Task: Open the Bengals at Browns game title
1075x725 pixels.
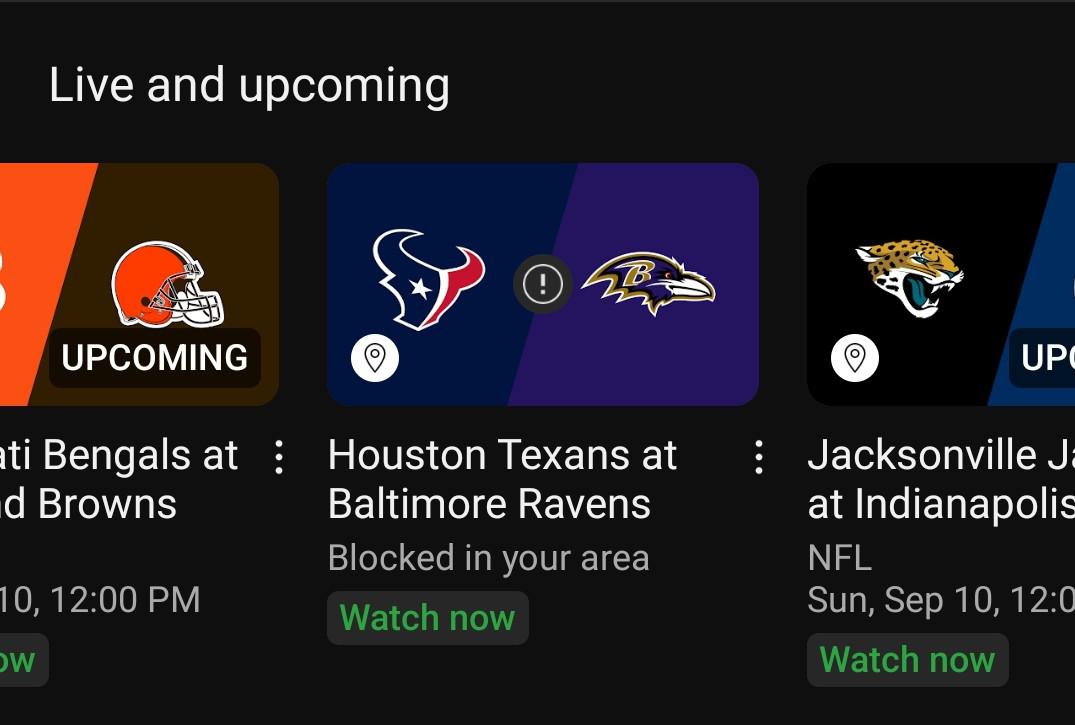Action: click(120, 480)
